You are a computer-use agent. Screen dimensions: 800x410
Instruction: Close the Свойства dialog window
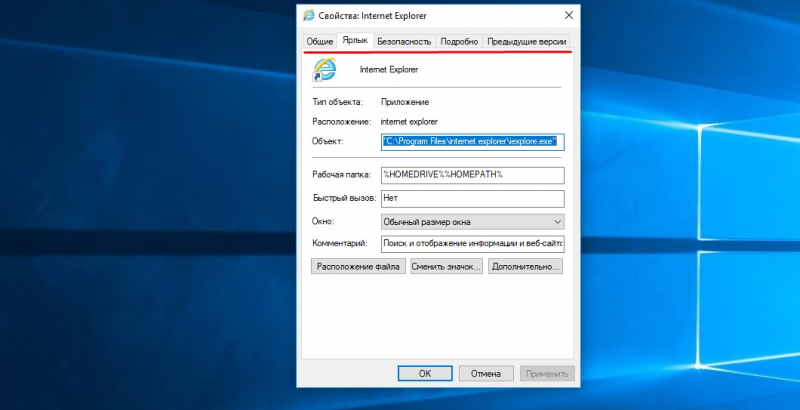568,15
